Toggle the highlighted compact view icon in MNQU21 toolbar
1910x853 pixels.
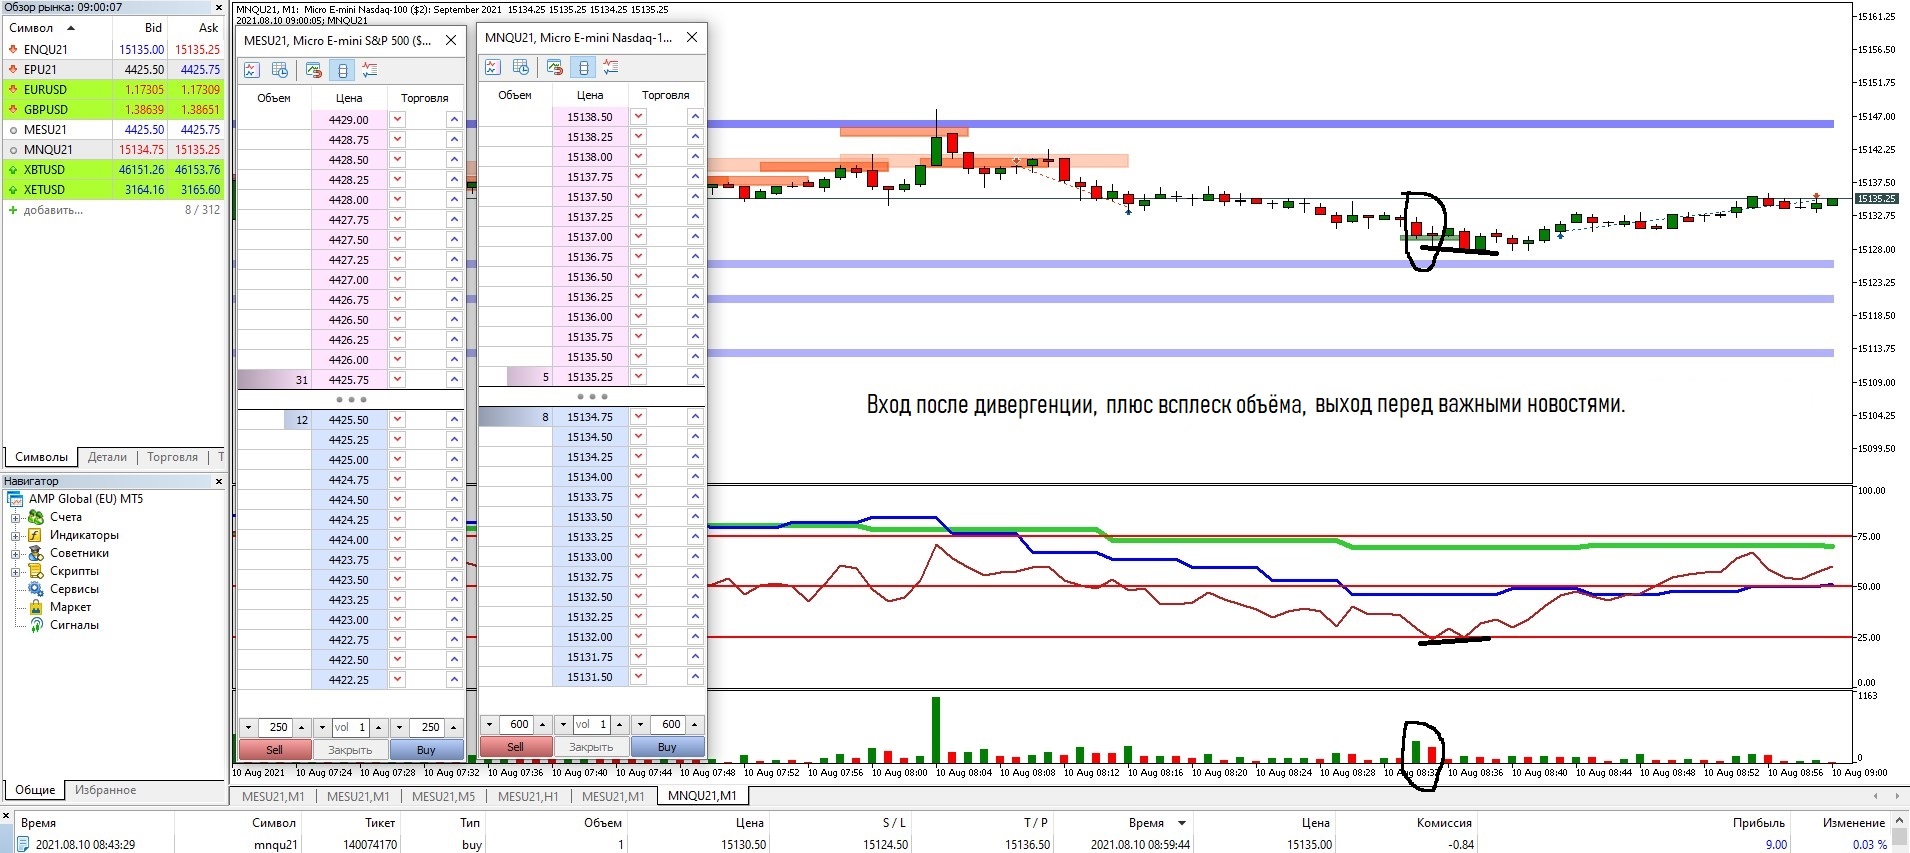[583, 67]
